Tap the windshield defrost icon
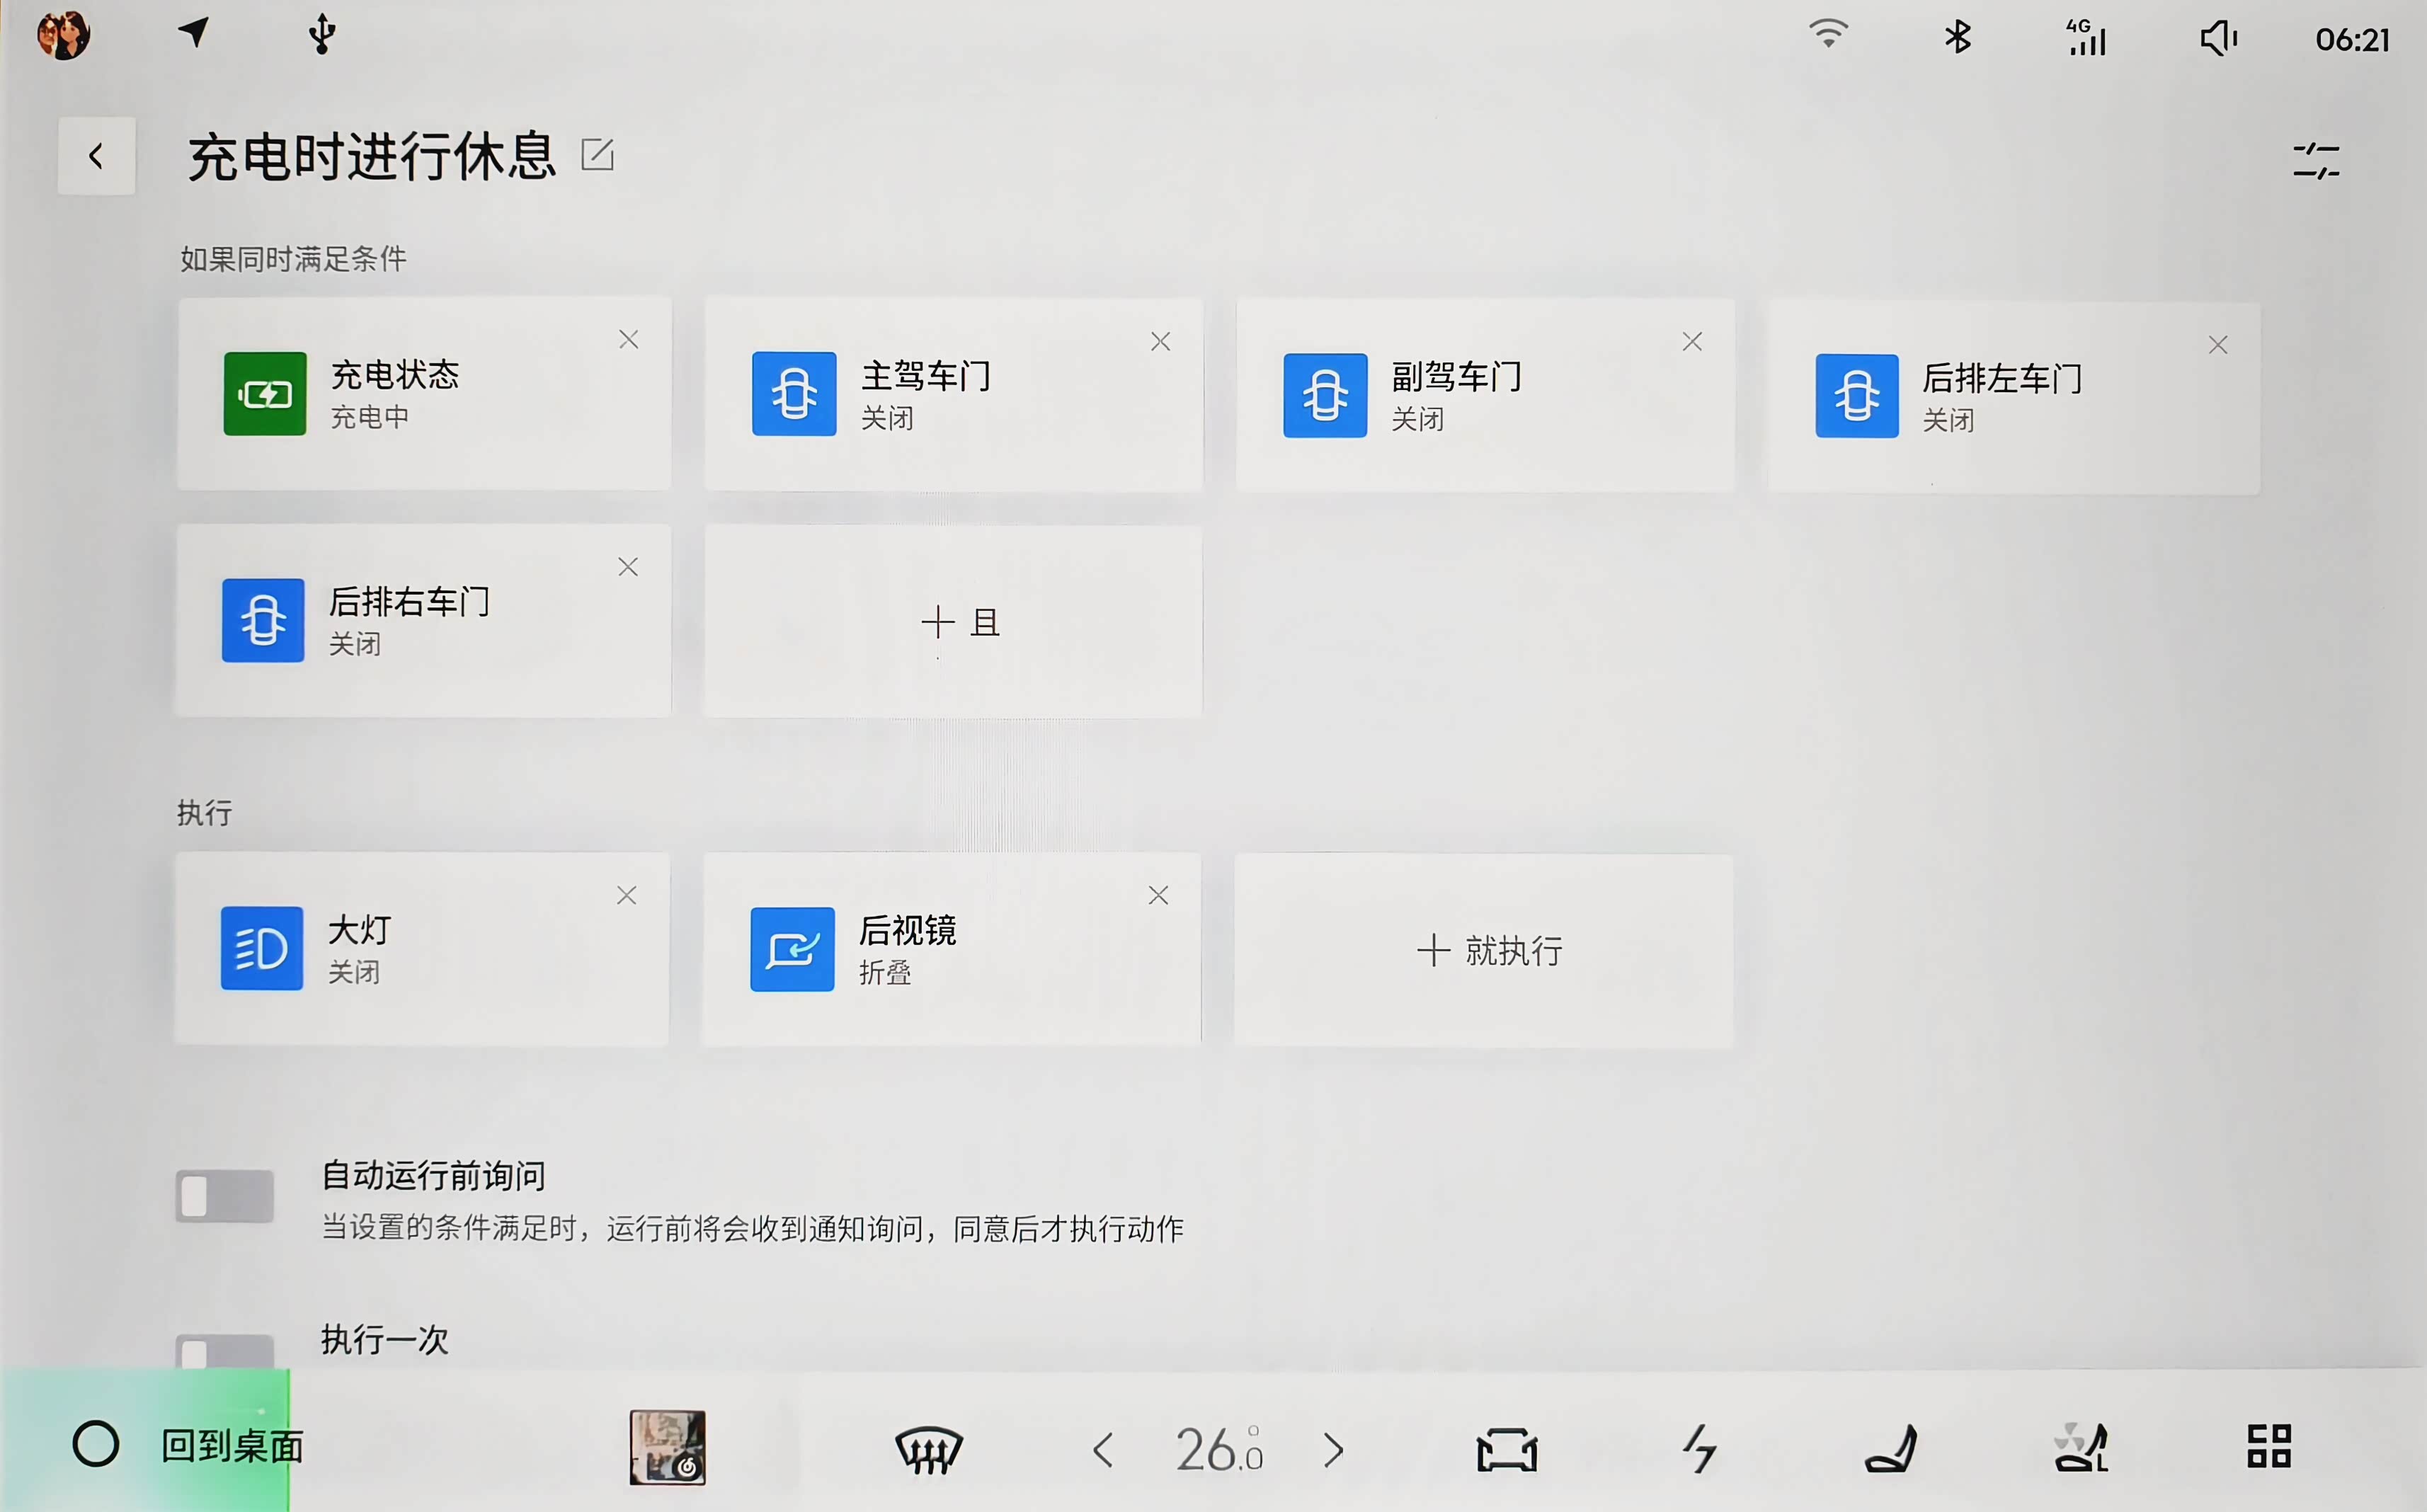The width and height of the screenshot is (2427, 1512). click(928, 1449)
